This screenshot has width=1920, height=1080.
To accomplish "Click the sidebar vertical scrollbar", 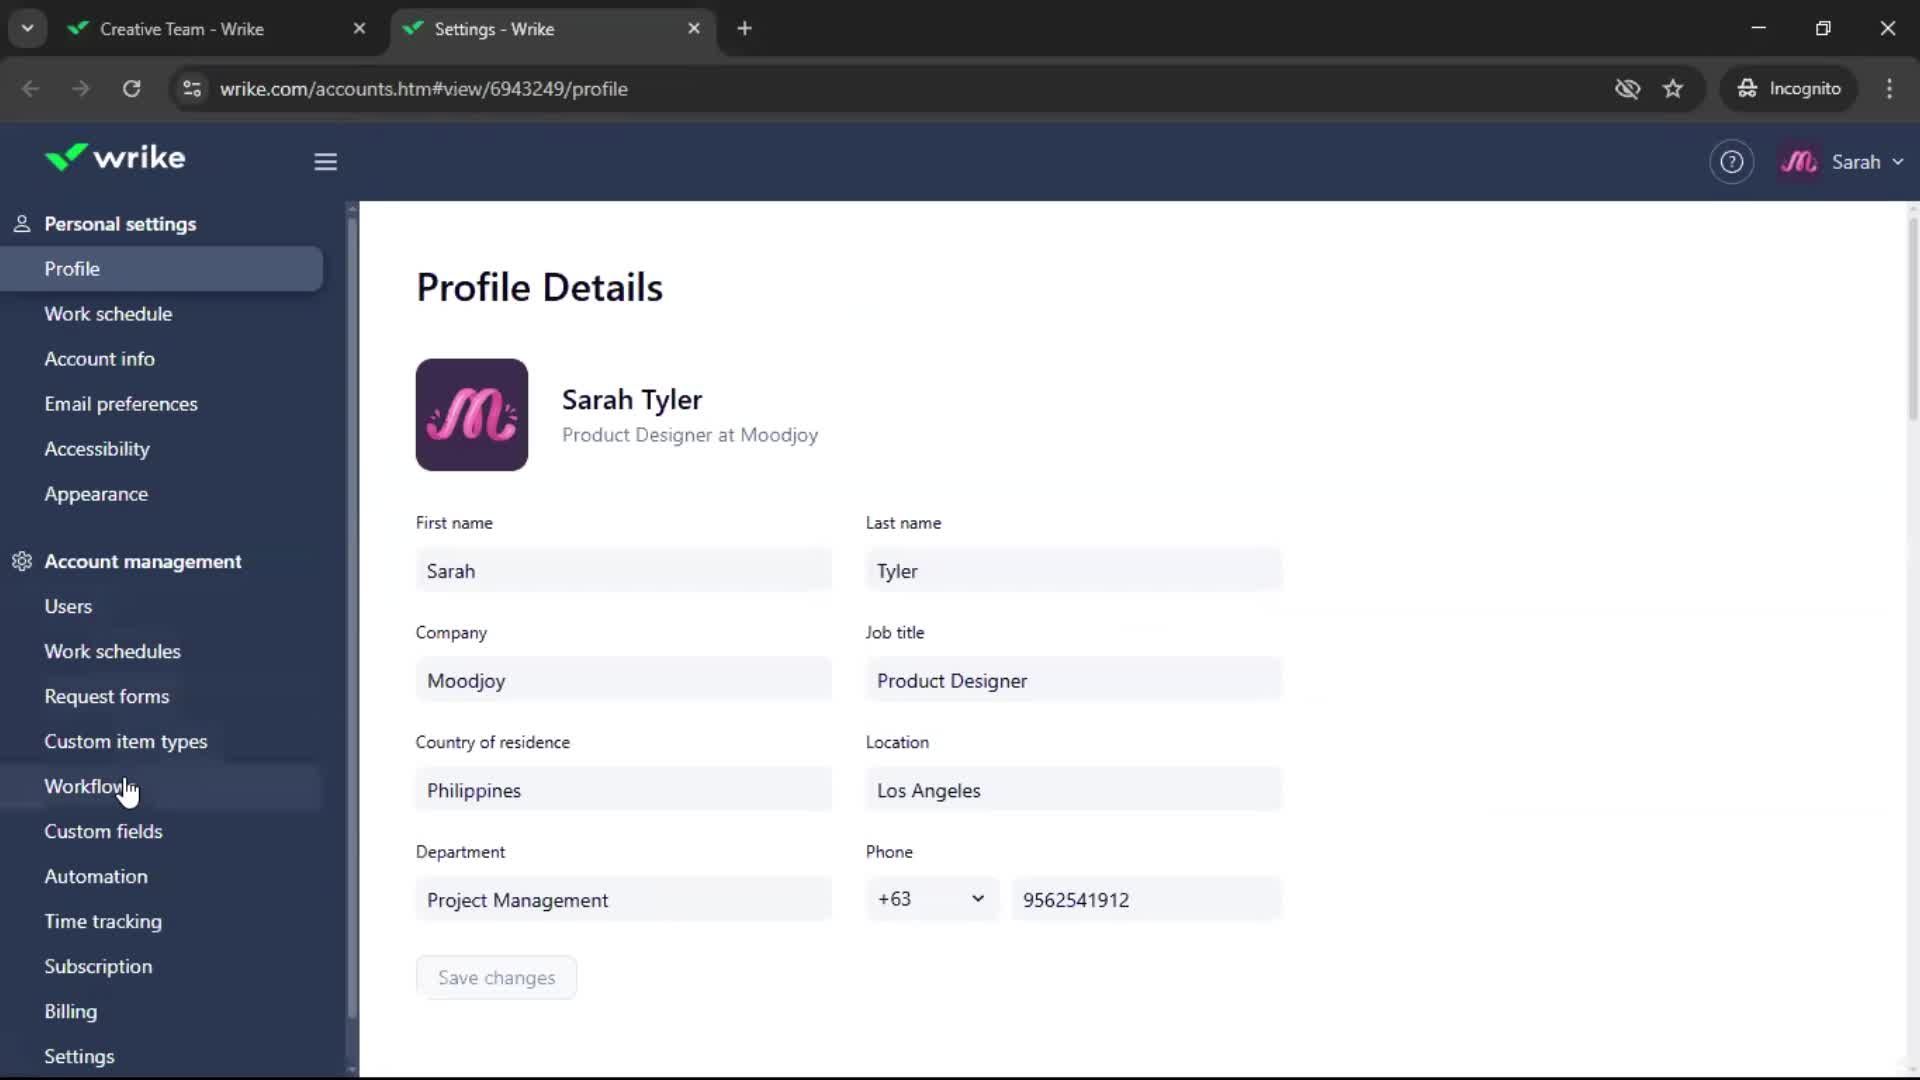I will pyautogui.click(x=352, y=620).
